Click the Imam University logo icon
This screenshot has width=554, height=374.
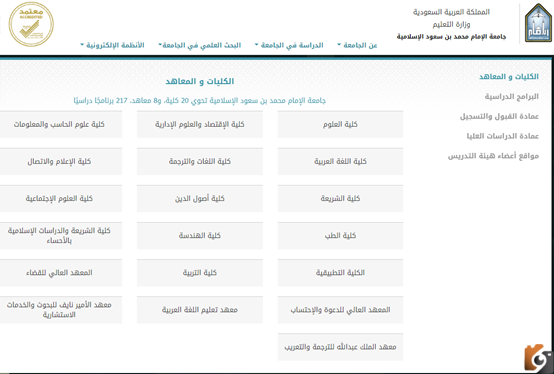pos(538,23)
